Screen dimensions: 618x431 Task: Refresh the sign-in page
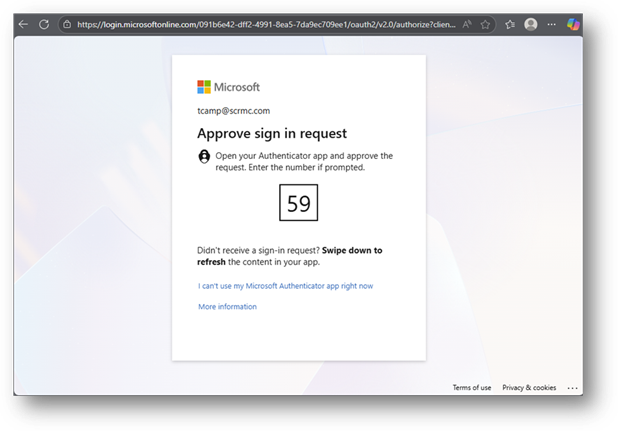(x=44, y=24)
